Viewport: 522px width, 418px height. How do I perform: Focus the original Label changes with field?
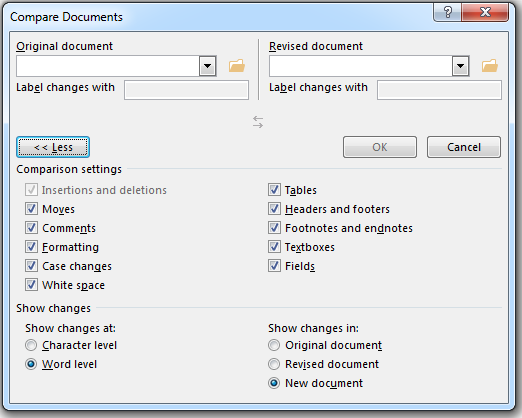click(x=186, y=90)
